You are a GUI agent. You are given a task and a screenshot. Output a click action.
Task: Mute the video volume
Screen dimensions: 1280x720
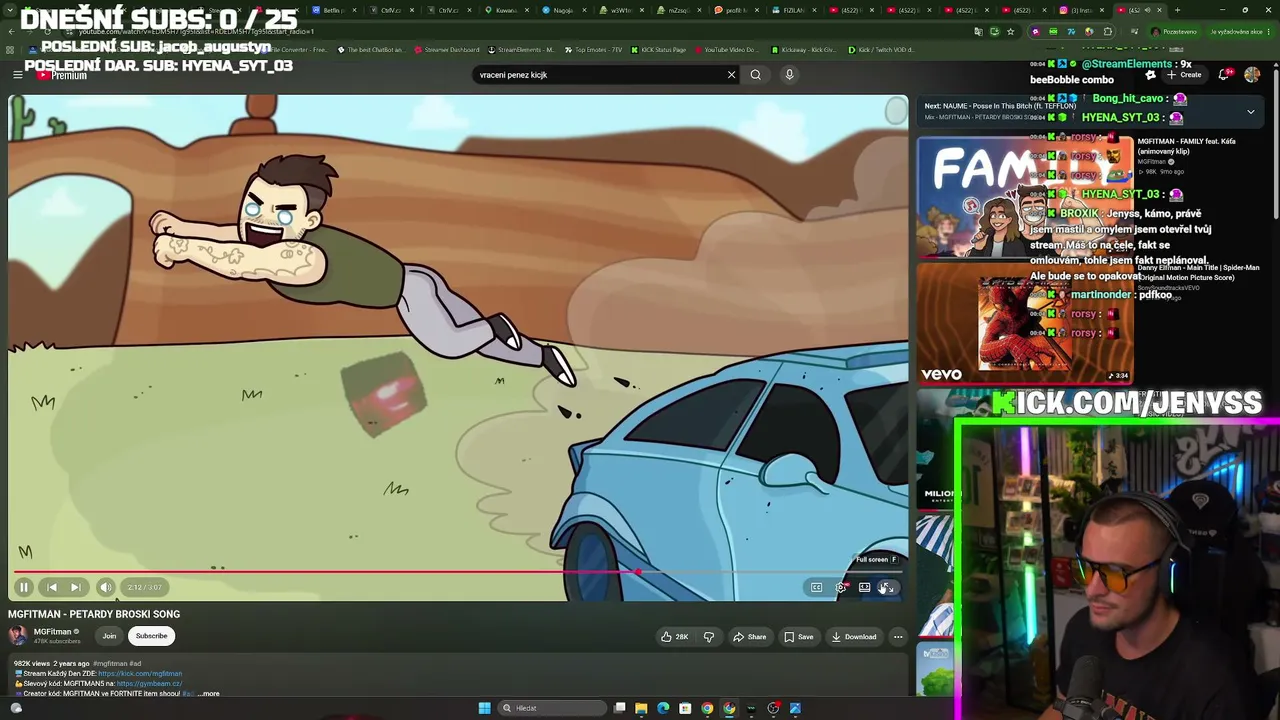(106, 587)
